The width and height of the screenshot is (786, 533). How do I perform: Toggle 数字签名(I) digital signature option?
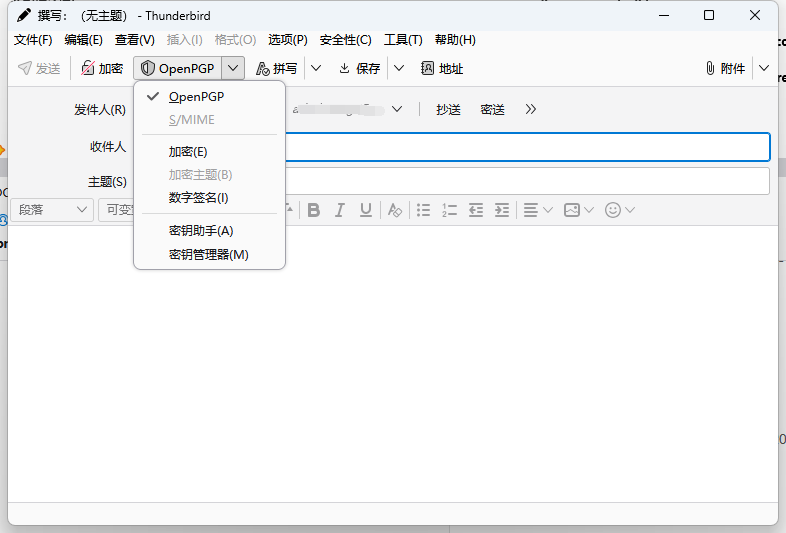point(198,197)
